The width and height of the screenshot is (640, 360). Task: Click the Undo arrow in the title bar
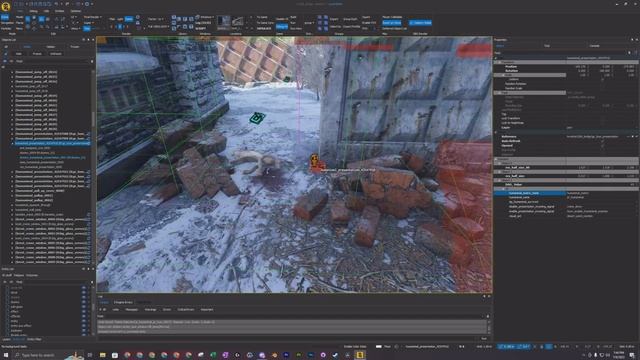[56, 4]
